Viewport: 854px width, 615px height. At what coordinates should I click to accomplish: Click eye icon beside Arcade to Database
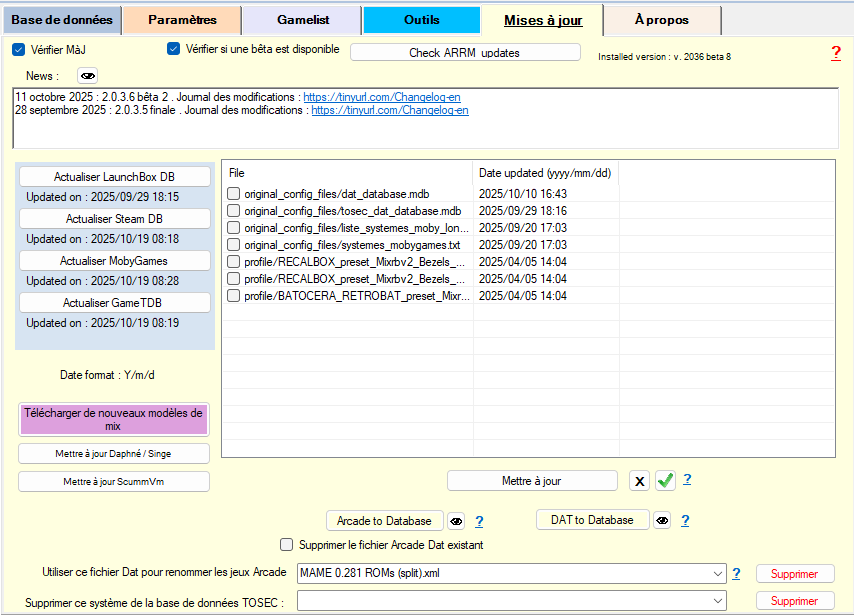click(456, 521)
